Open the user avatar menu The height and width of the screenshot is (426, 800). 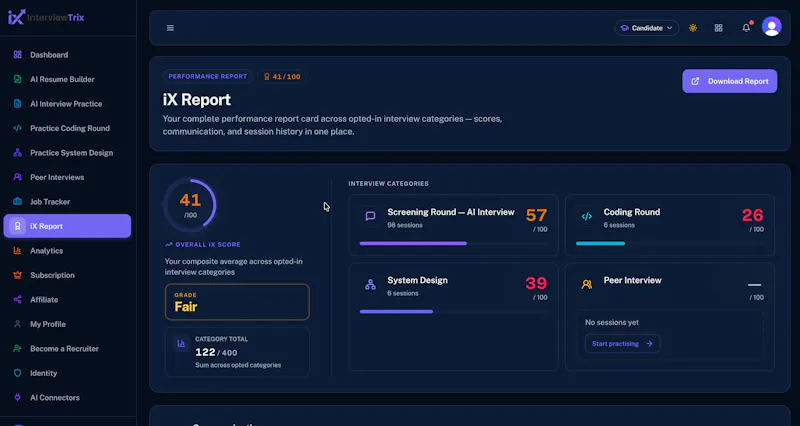tap(771, 27)
